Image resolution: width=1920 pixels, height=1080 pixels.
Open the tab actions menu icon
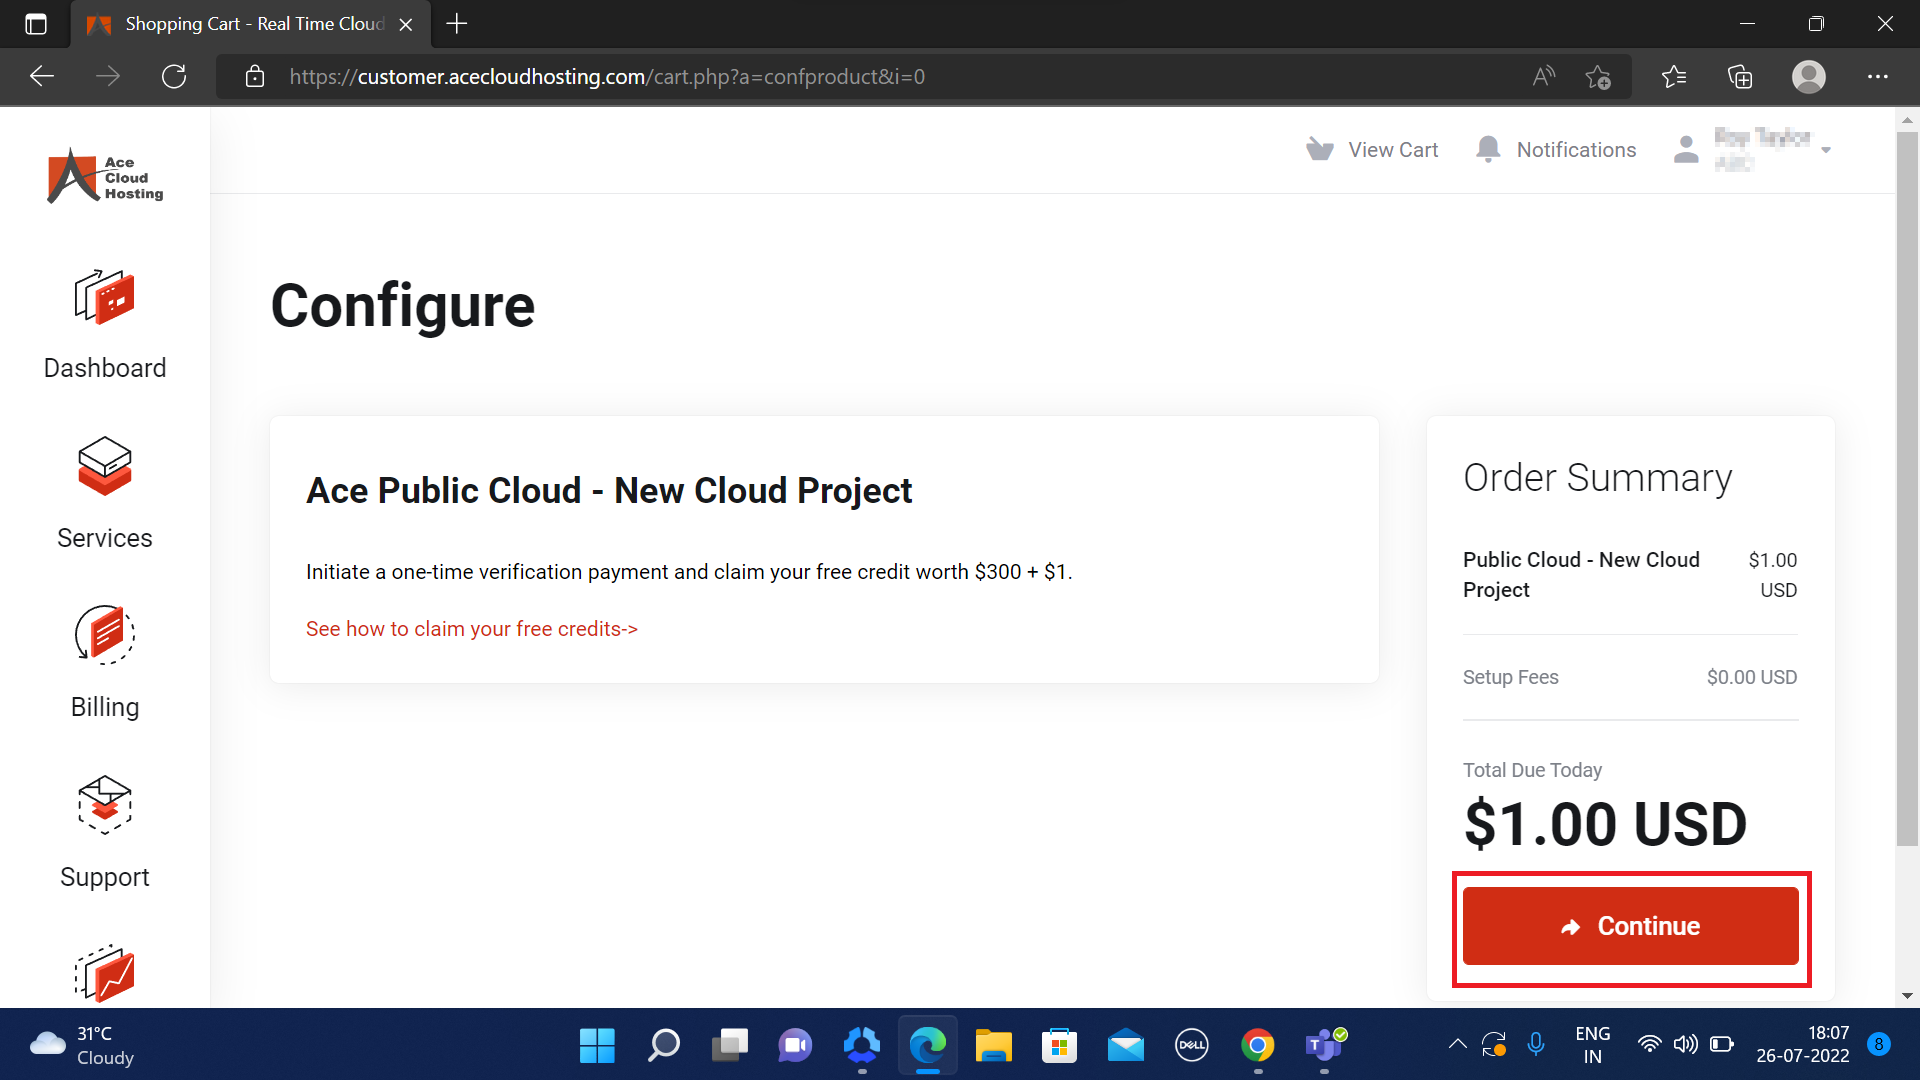tap(36, 24)
